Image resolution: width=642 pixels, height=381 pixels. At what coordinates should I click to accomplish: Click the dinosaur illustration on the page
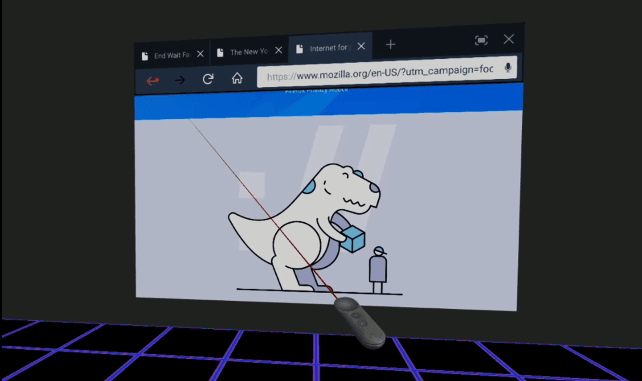coord(305,228)
